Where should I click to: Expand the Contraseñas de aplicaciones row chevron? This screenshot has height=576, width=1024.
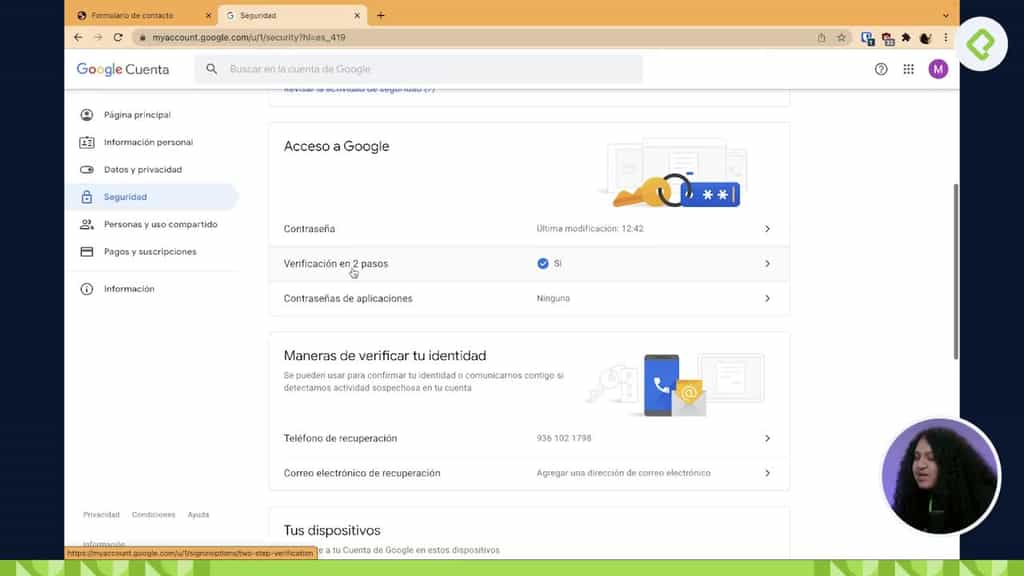pos(768,298)
